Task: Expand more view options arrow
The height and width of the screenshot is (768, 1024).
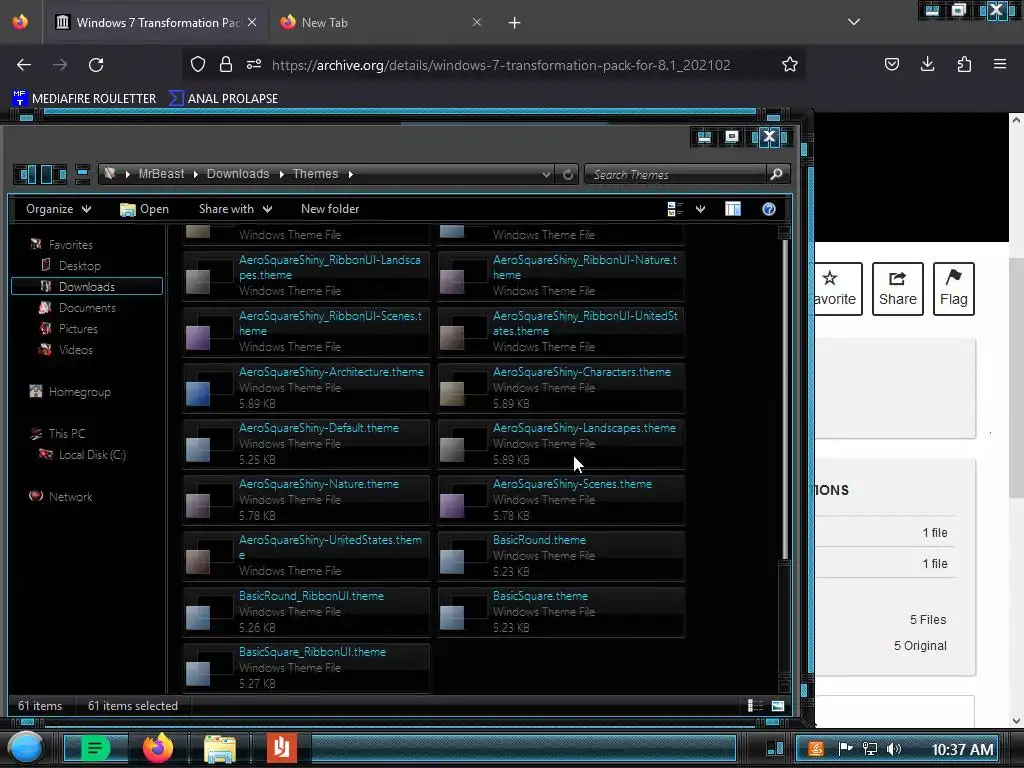Action: click(700, 209)
